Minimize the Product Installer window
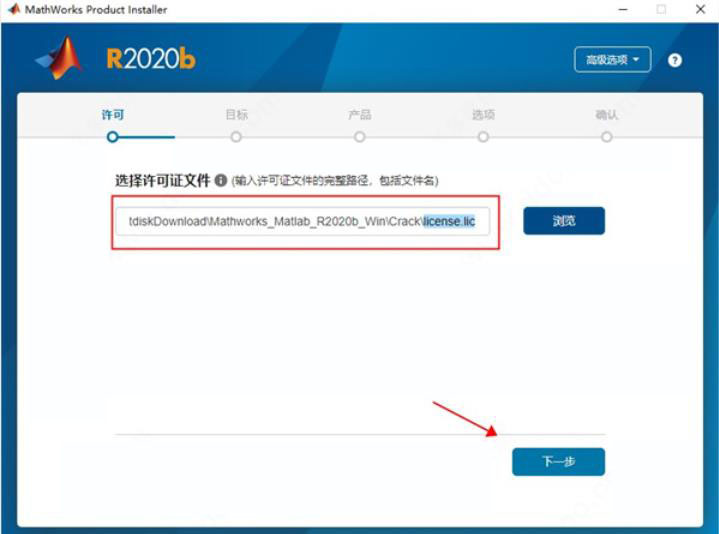 (x=623, y=9)
